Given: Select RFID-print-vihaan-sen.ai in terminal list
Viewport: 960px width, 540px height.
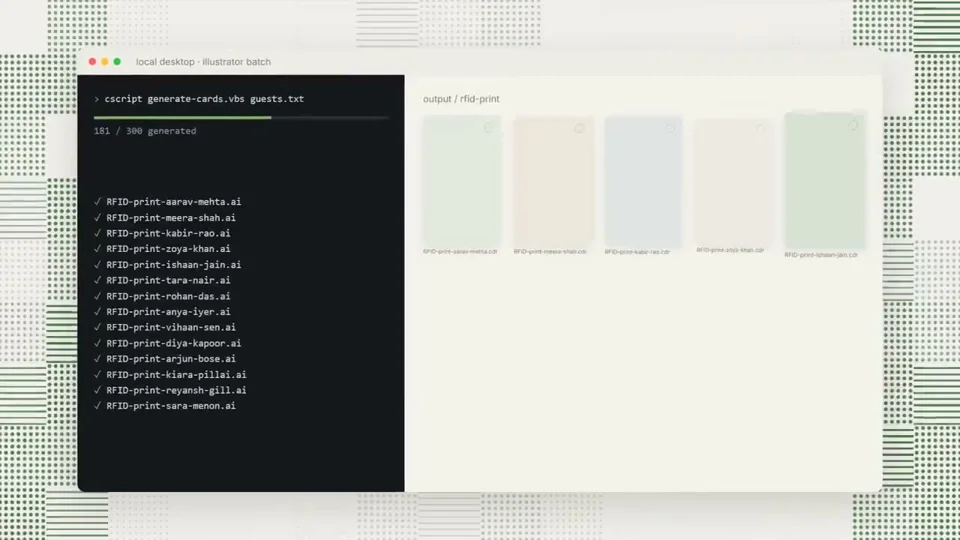Looking at the screenshot, I should [171, 328].
